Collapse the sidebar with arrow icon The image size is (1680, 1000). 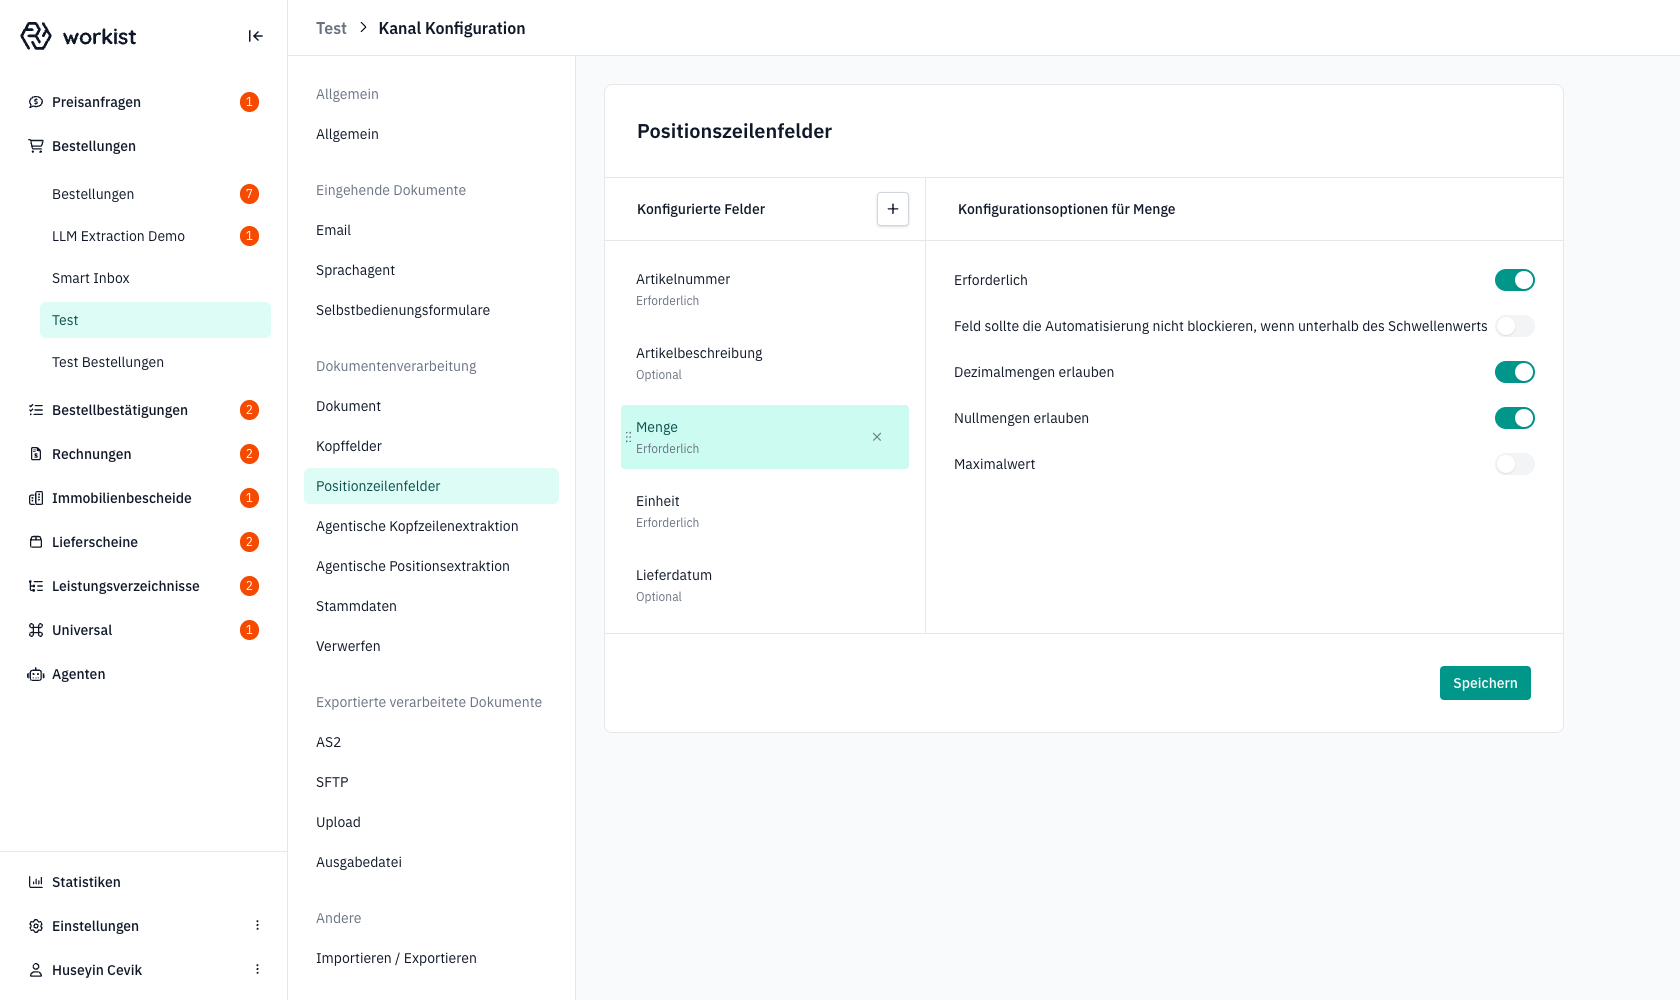pyautogui.click(x=256, y=36)
